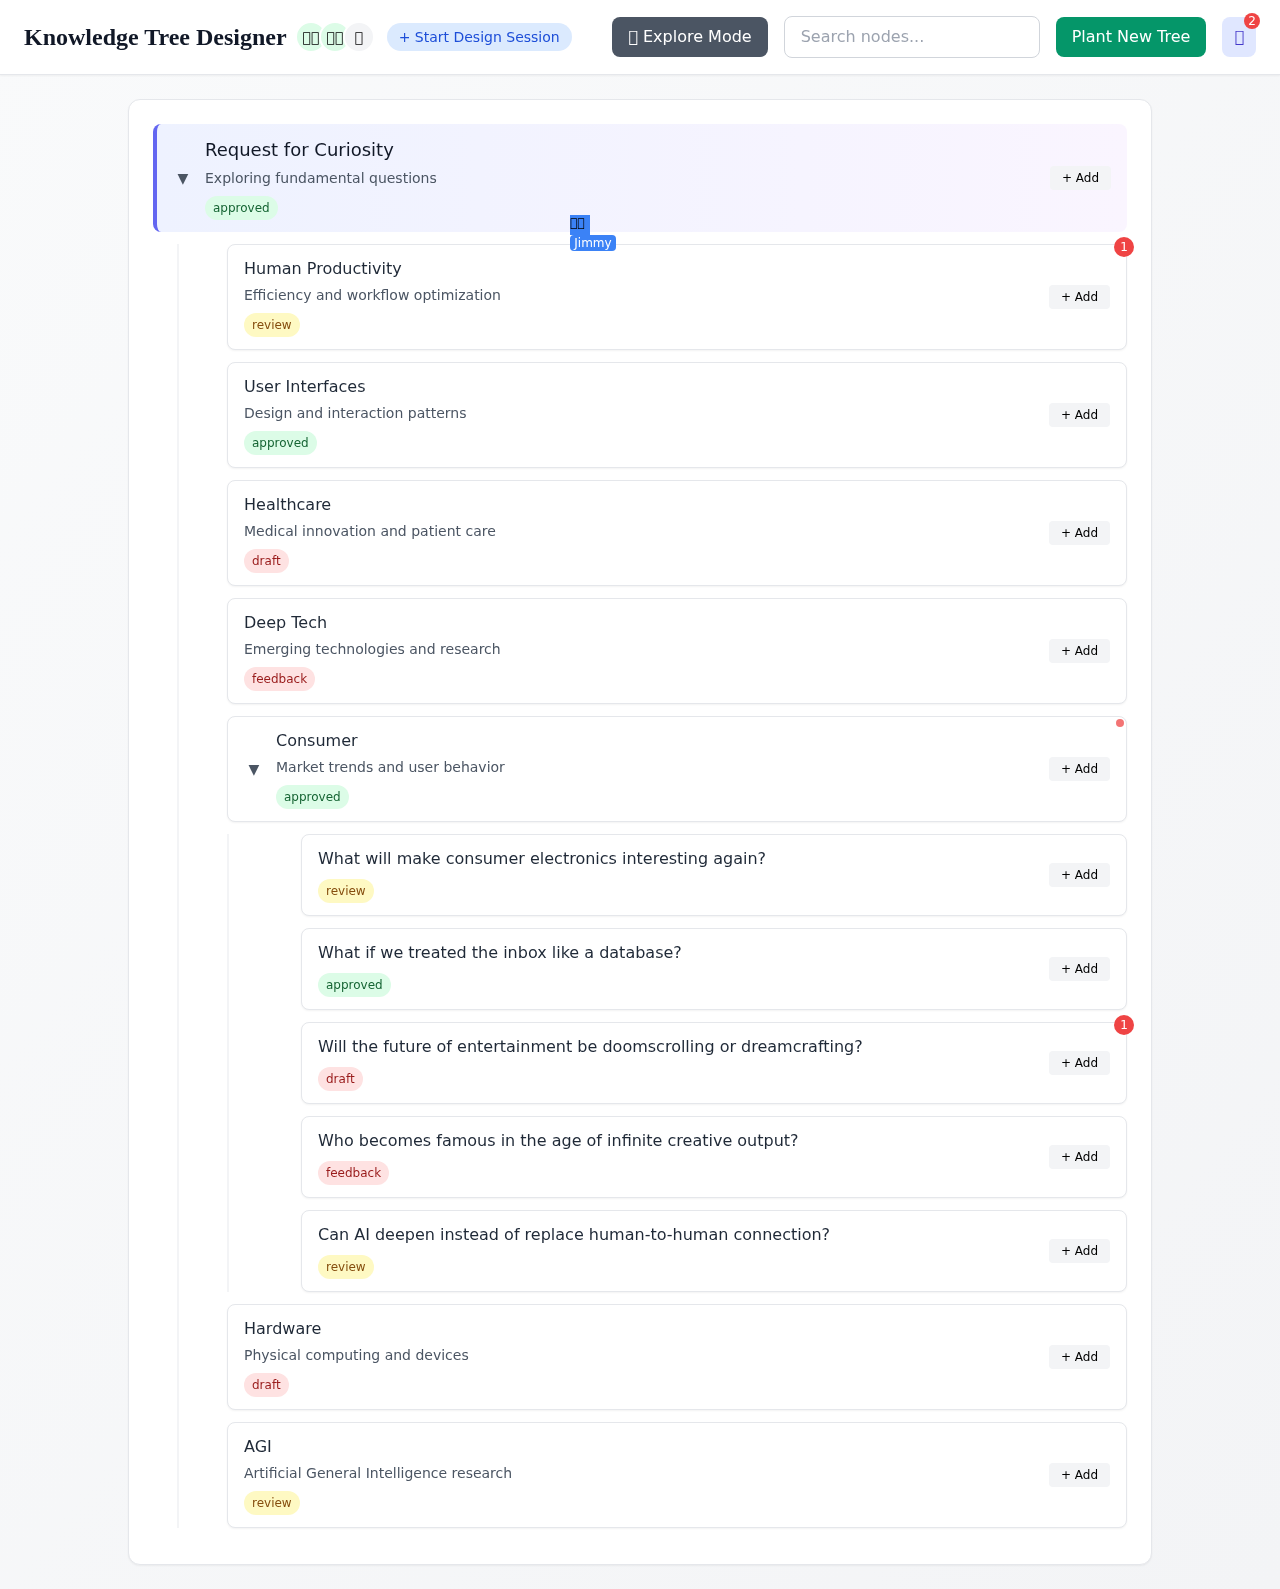This screenshot has height=1589, width=1280.
Task: Toggle the draft status pill on Hardware
Action: pos(266,1385)
